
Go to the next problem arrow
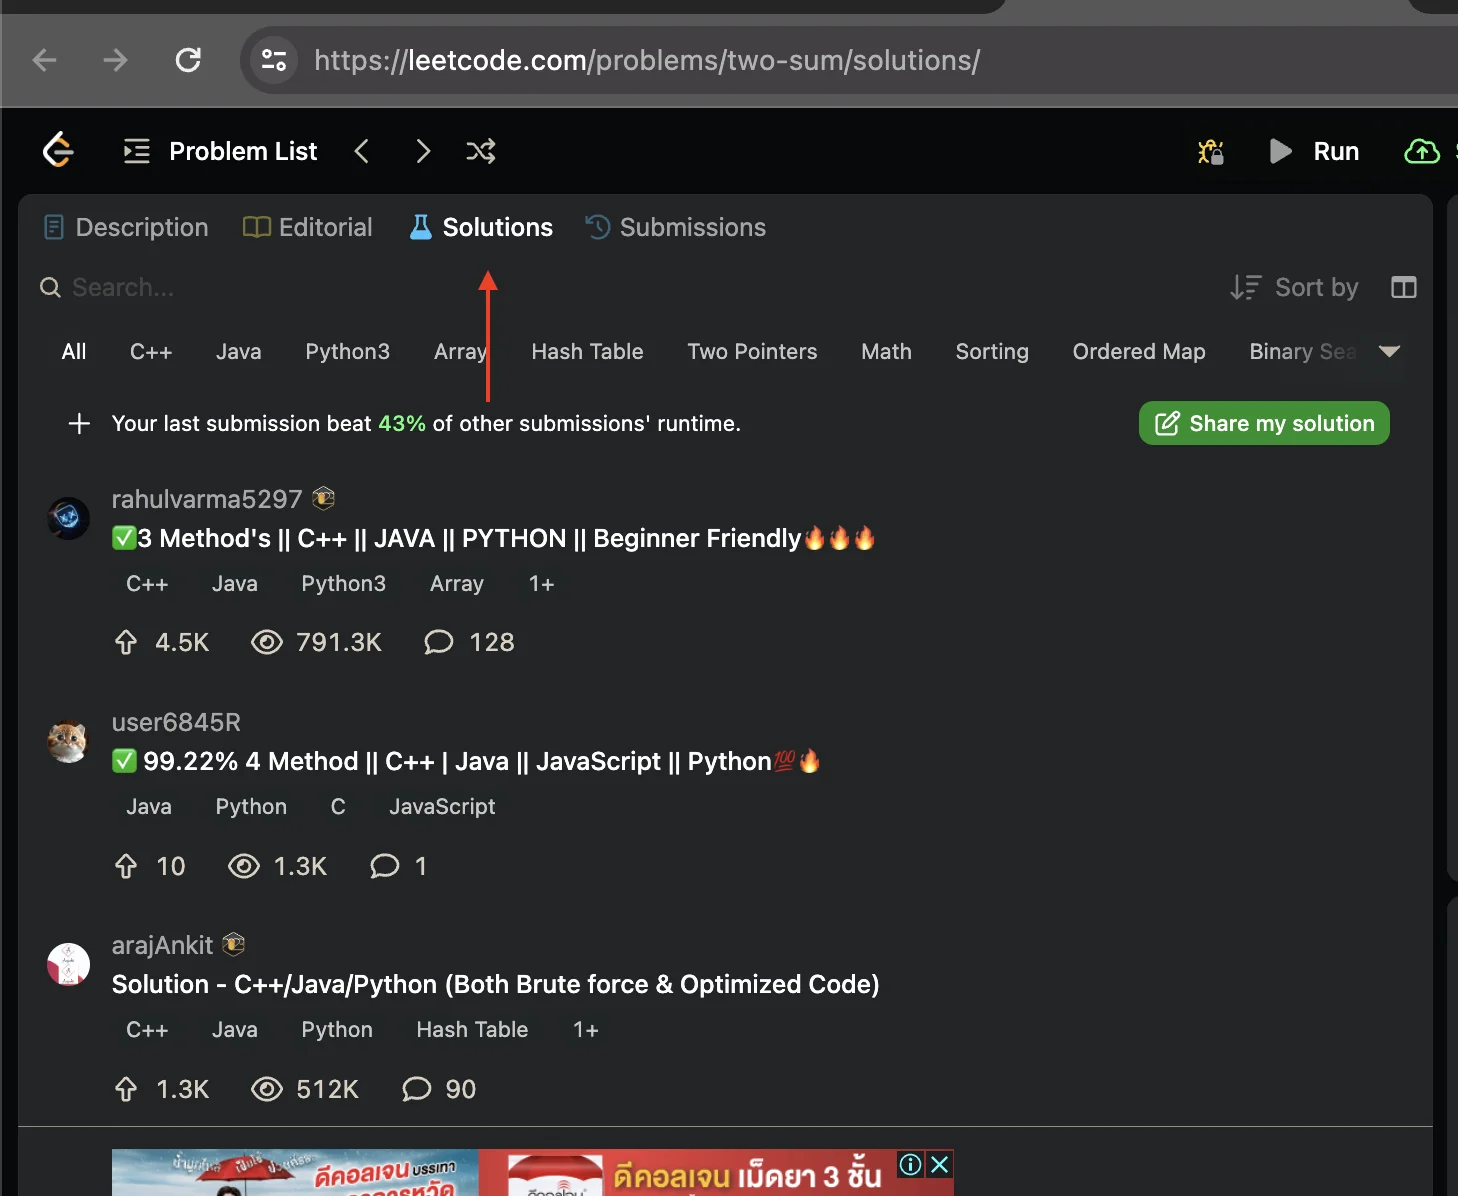pyautogui.click(x=423, y=151)
